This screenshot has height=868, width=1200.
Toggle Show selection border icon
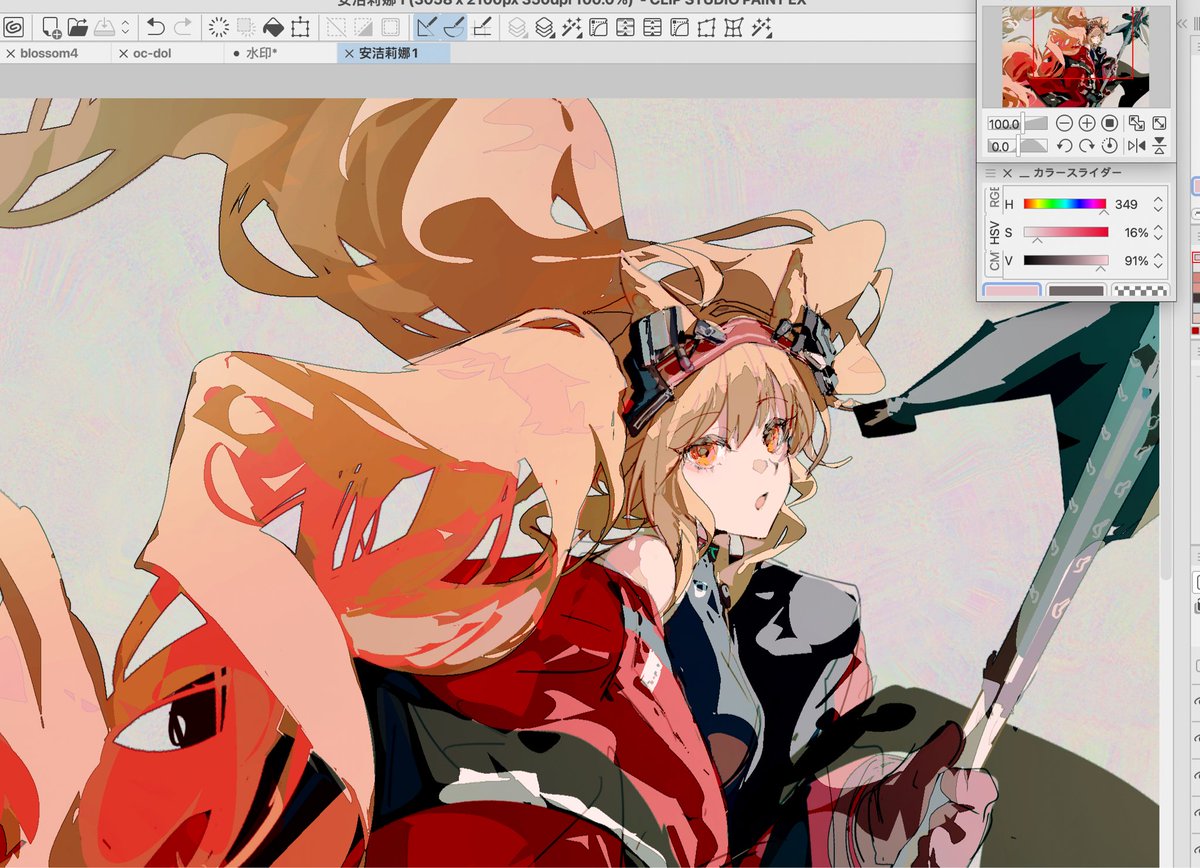(x=391, y=27)
